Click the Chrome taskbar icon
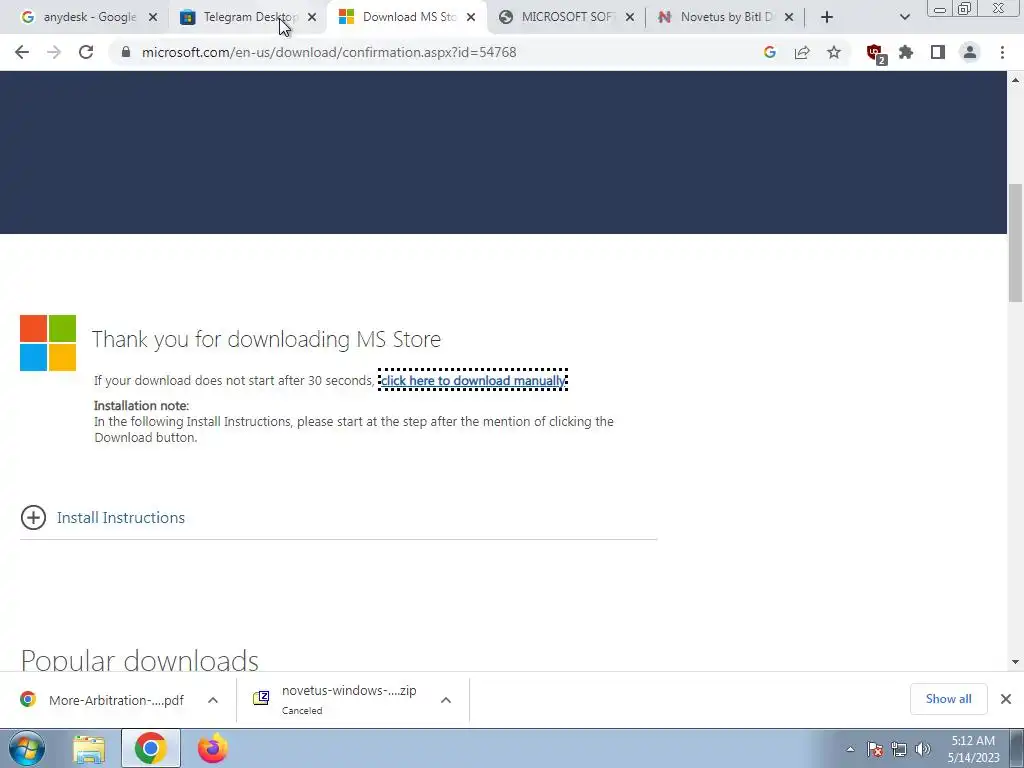1024x768 pixels. point(150,749)
